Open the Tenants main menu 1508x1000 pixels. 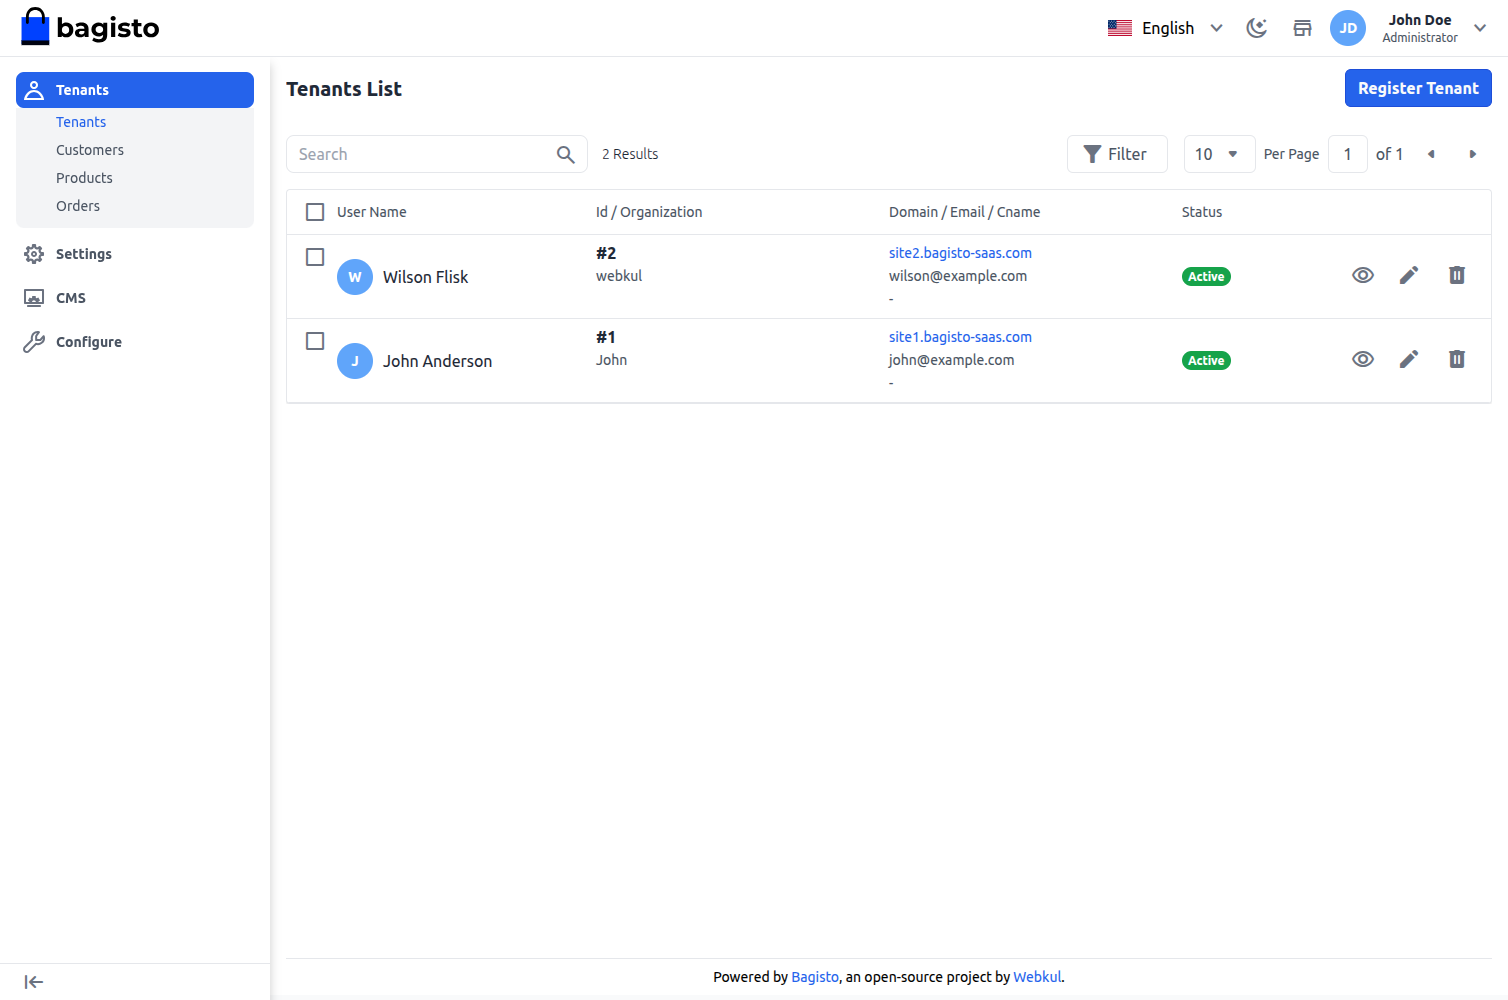(135, 90)
